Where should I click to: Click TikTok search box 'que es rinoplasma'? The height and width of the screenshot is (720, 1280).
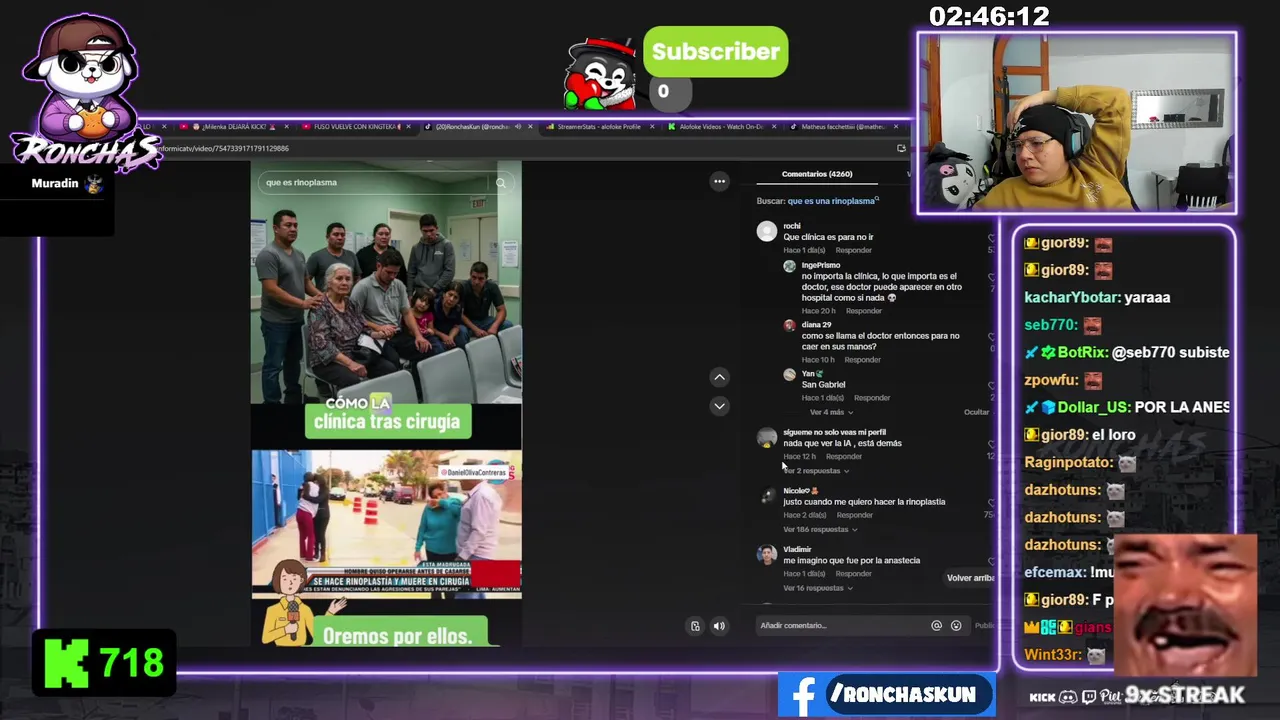click(x=376, y=183)
